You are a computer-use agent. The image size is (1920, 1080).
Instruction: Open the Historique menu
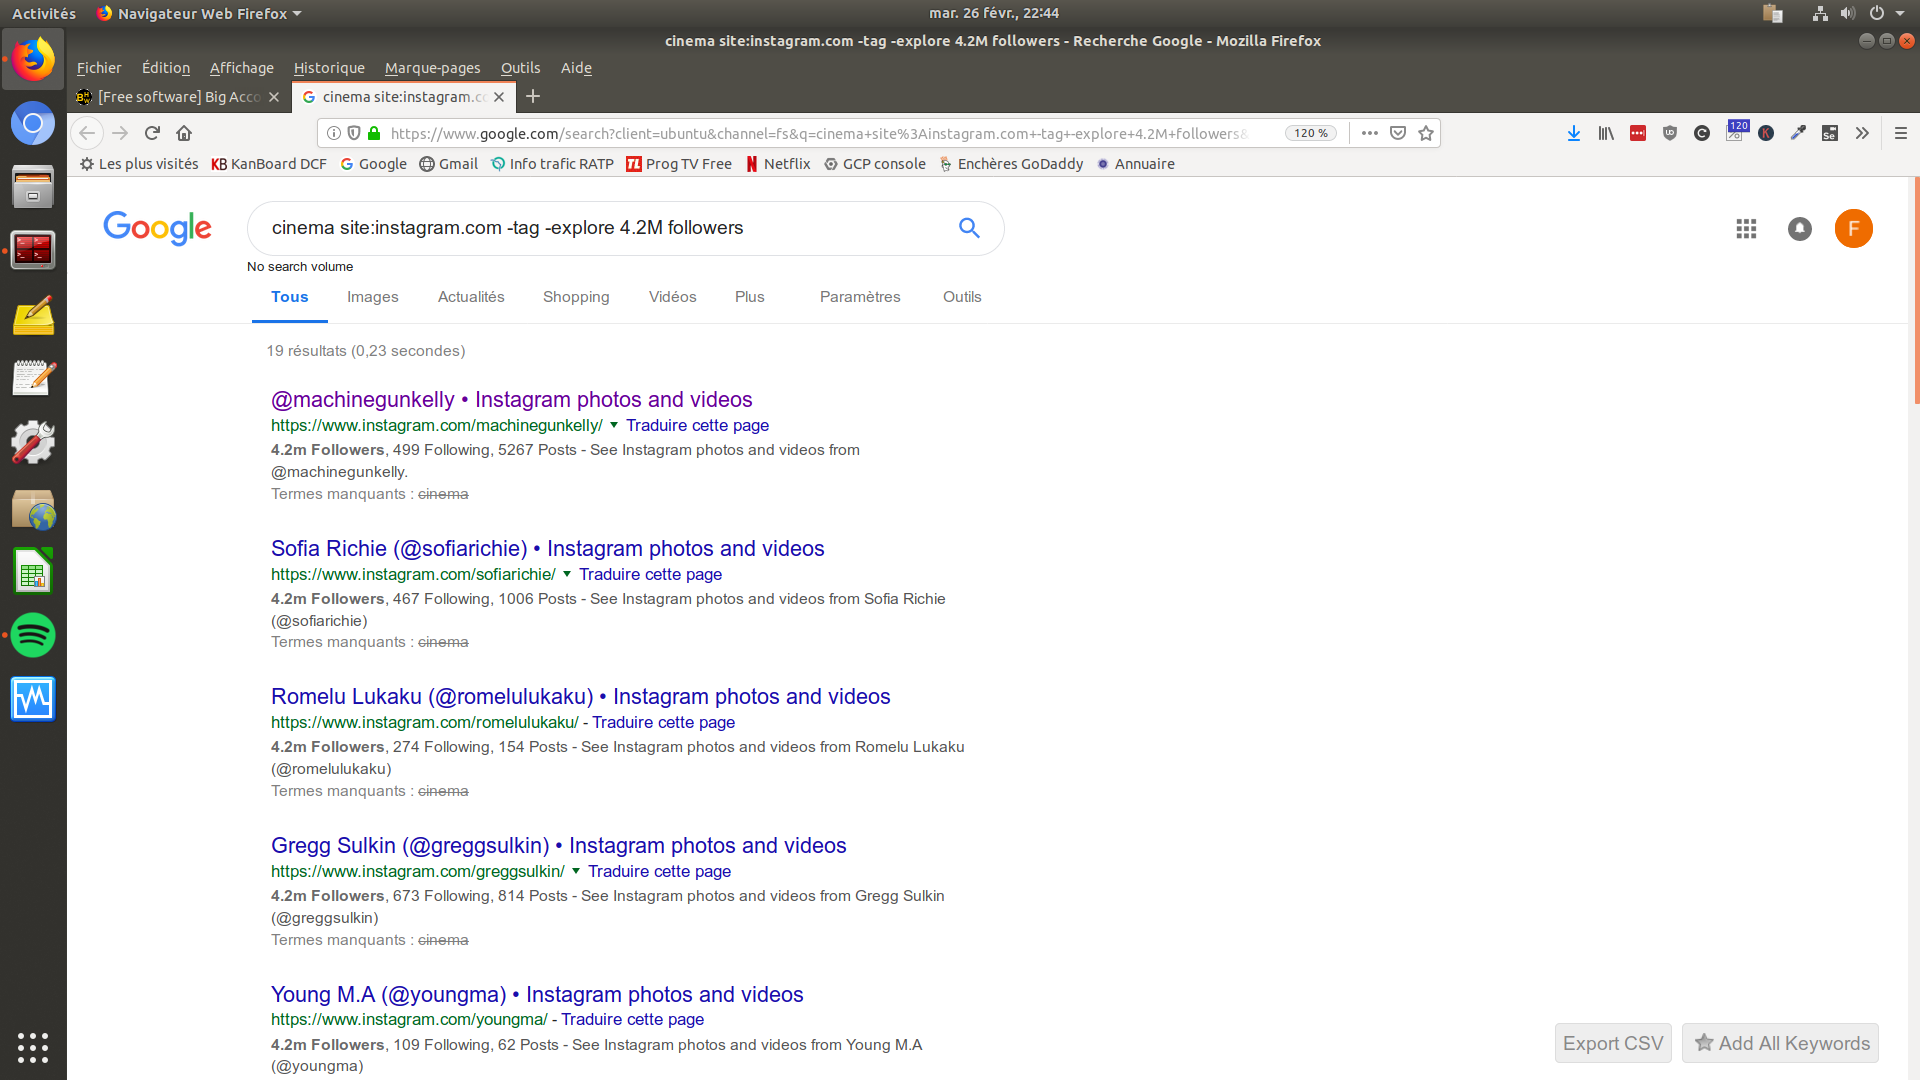329,68
